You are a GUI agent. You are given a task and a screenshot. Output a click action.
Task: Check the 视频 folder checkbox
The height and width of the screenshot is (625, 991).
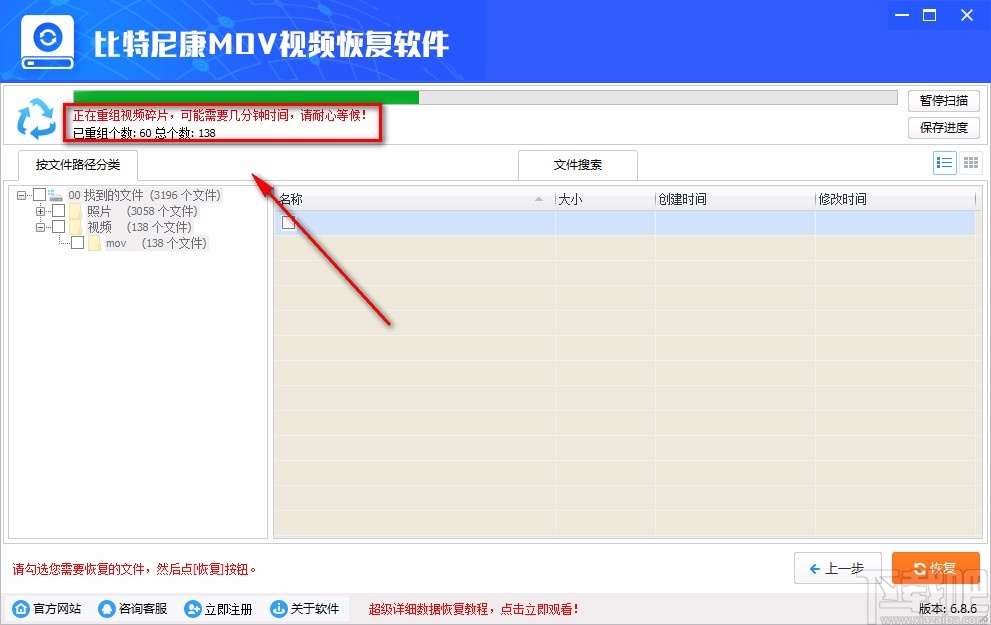57,227
